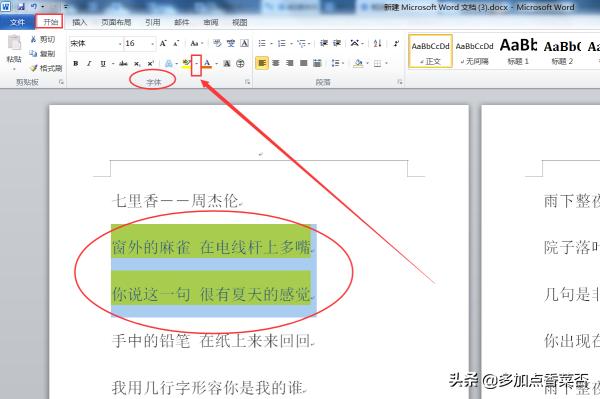This screenshot has height=399, width=600.
Task: Click the paragraph shading paint bucket icon
Action: (358, 63)
